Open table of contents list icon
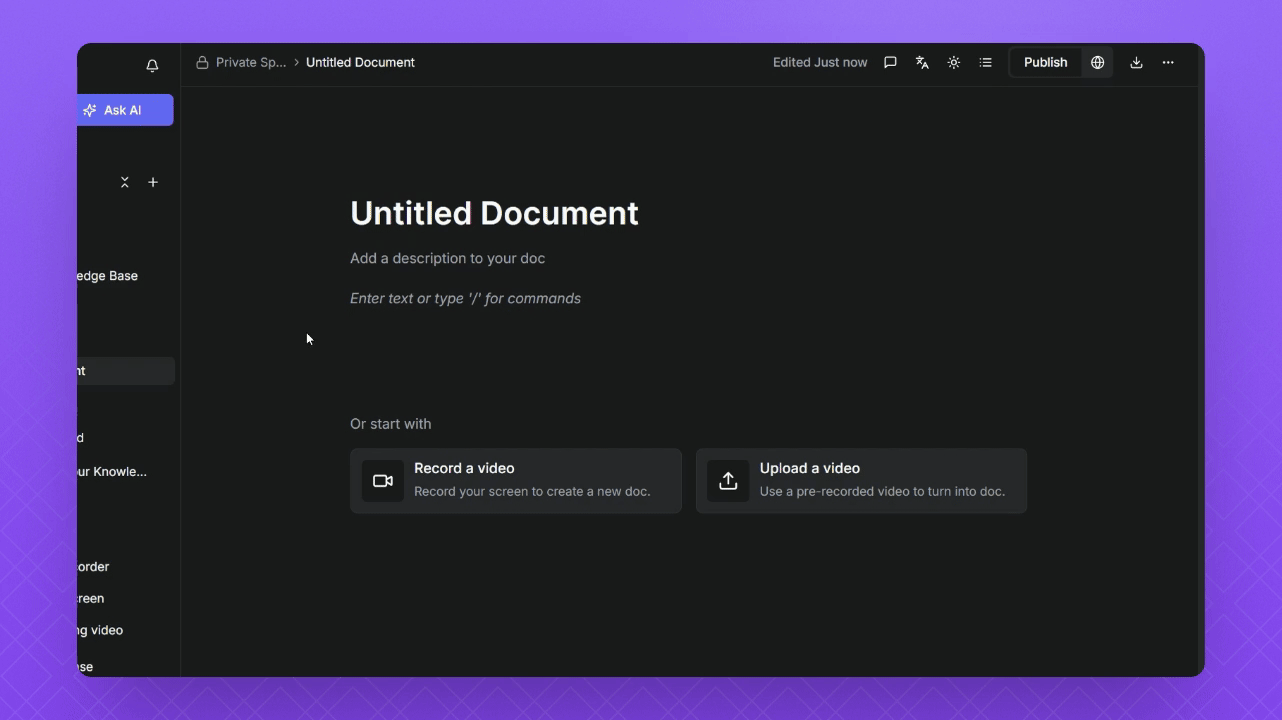This screenshot has width=1282, height=720. click(x=985, y=62)
